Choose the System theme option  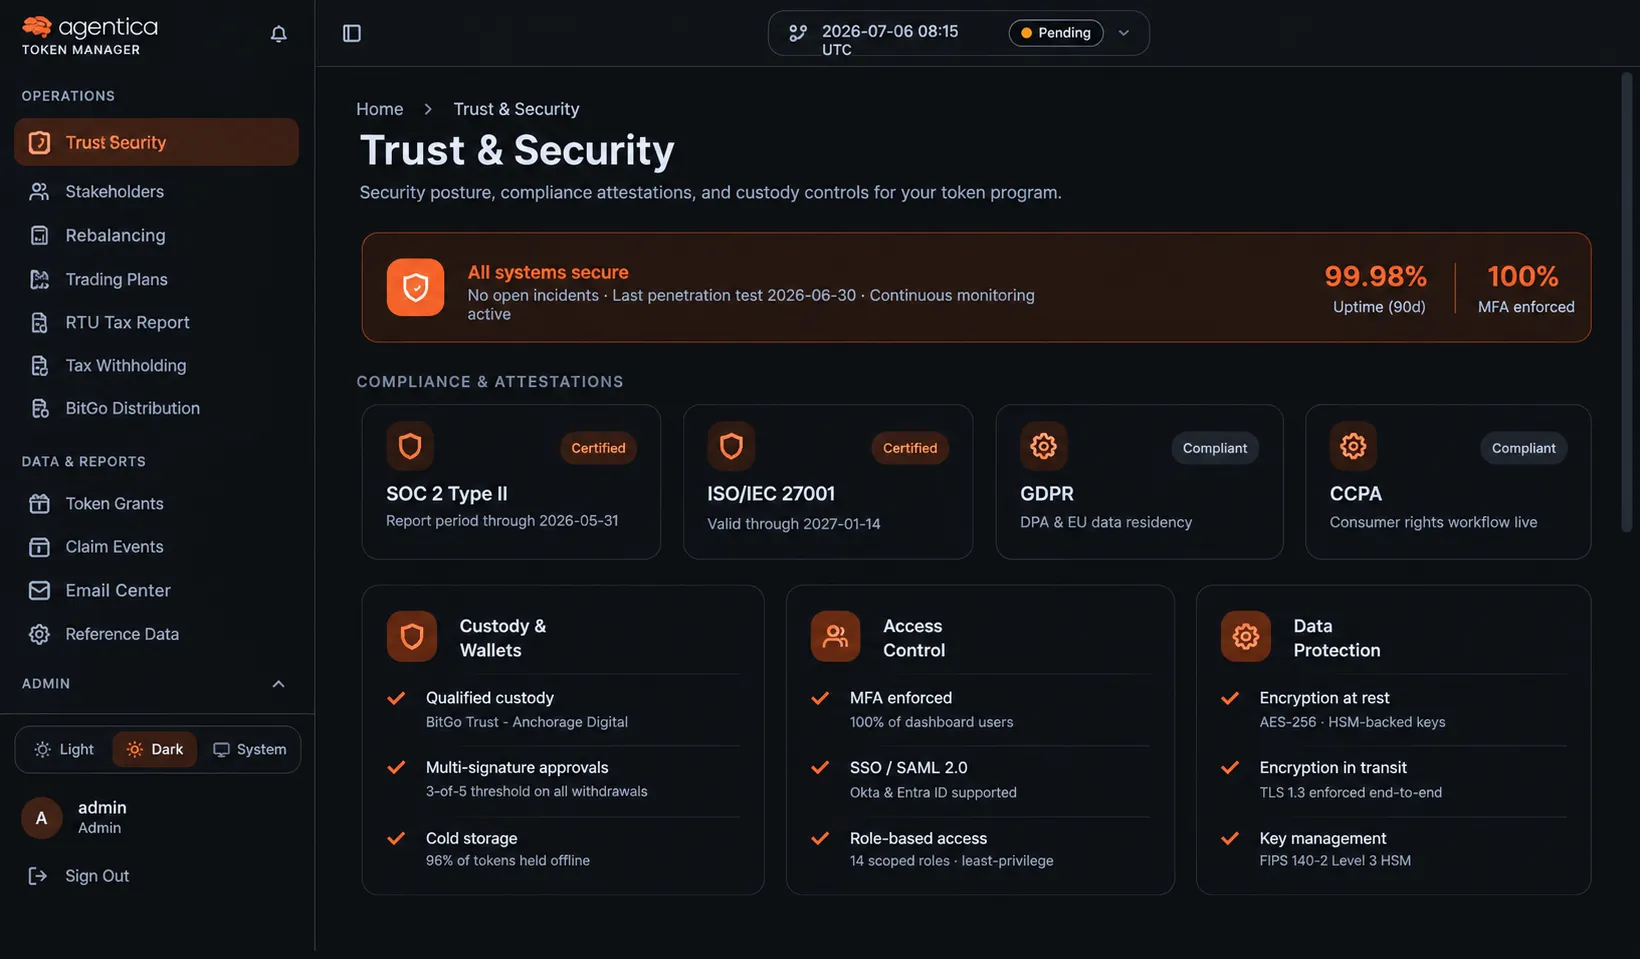tap(249, 749)
